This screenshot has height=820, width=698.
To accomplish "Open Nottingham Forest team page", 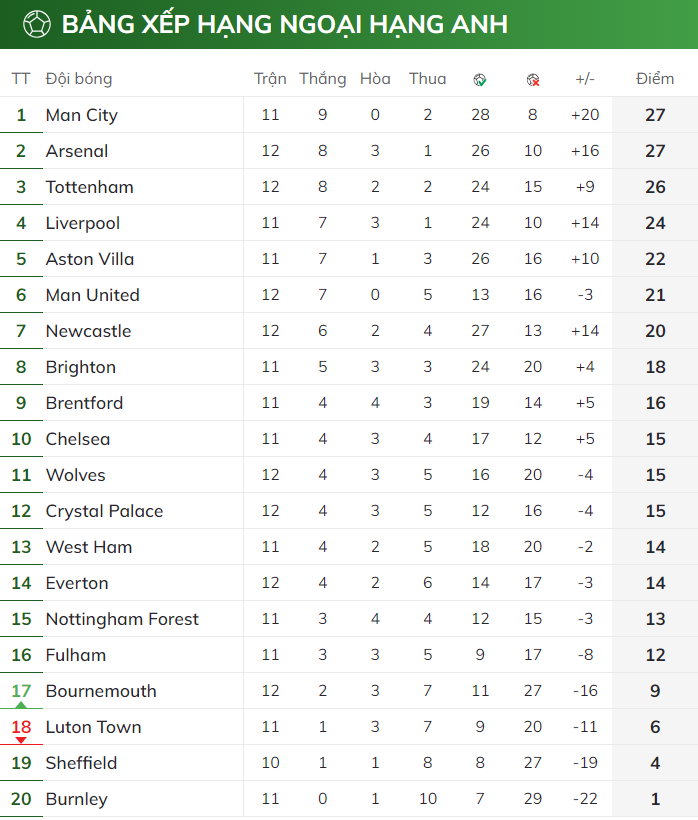I will pos(122,619).
